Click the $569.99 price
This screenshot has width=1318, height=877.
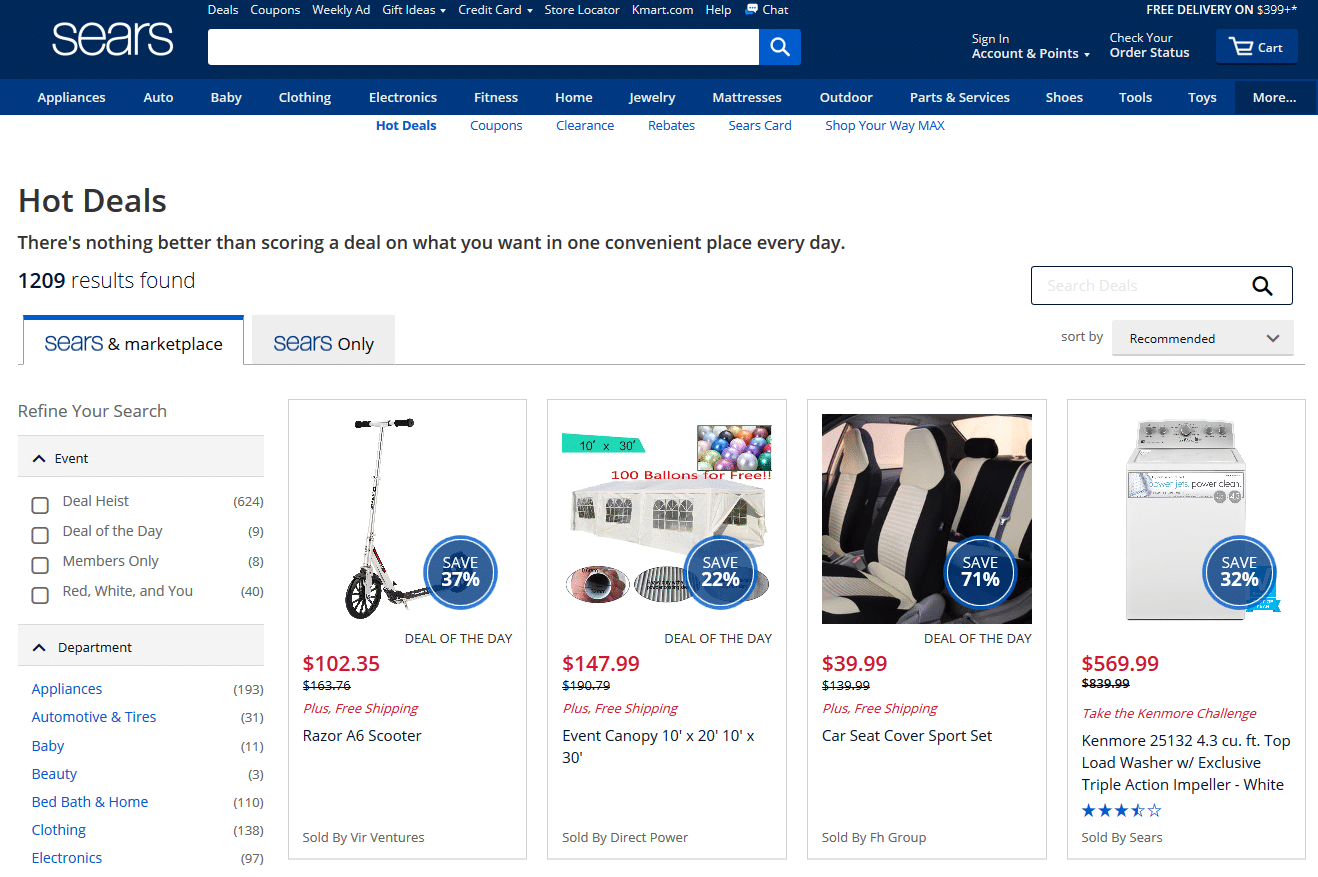[1120, 664]
